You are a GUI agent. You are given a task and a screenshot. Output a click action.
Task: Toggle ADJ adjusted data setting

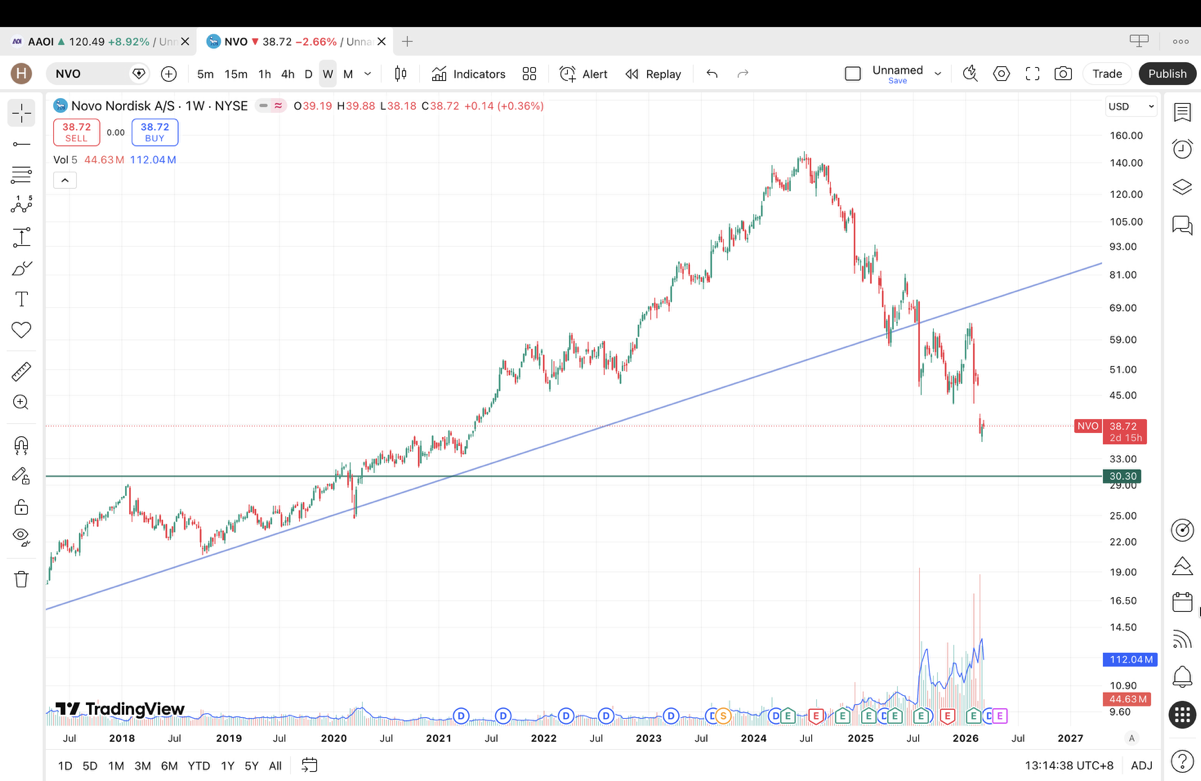[1141, 765]
